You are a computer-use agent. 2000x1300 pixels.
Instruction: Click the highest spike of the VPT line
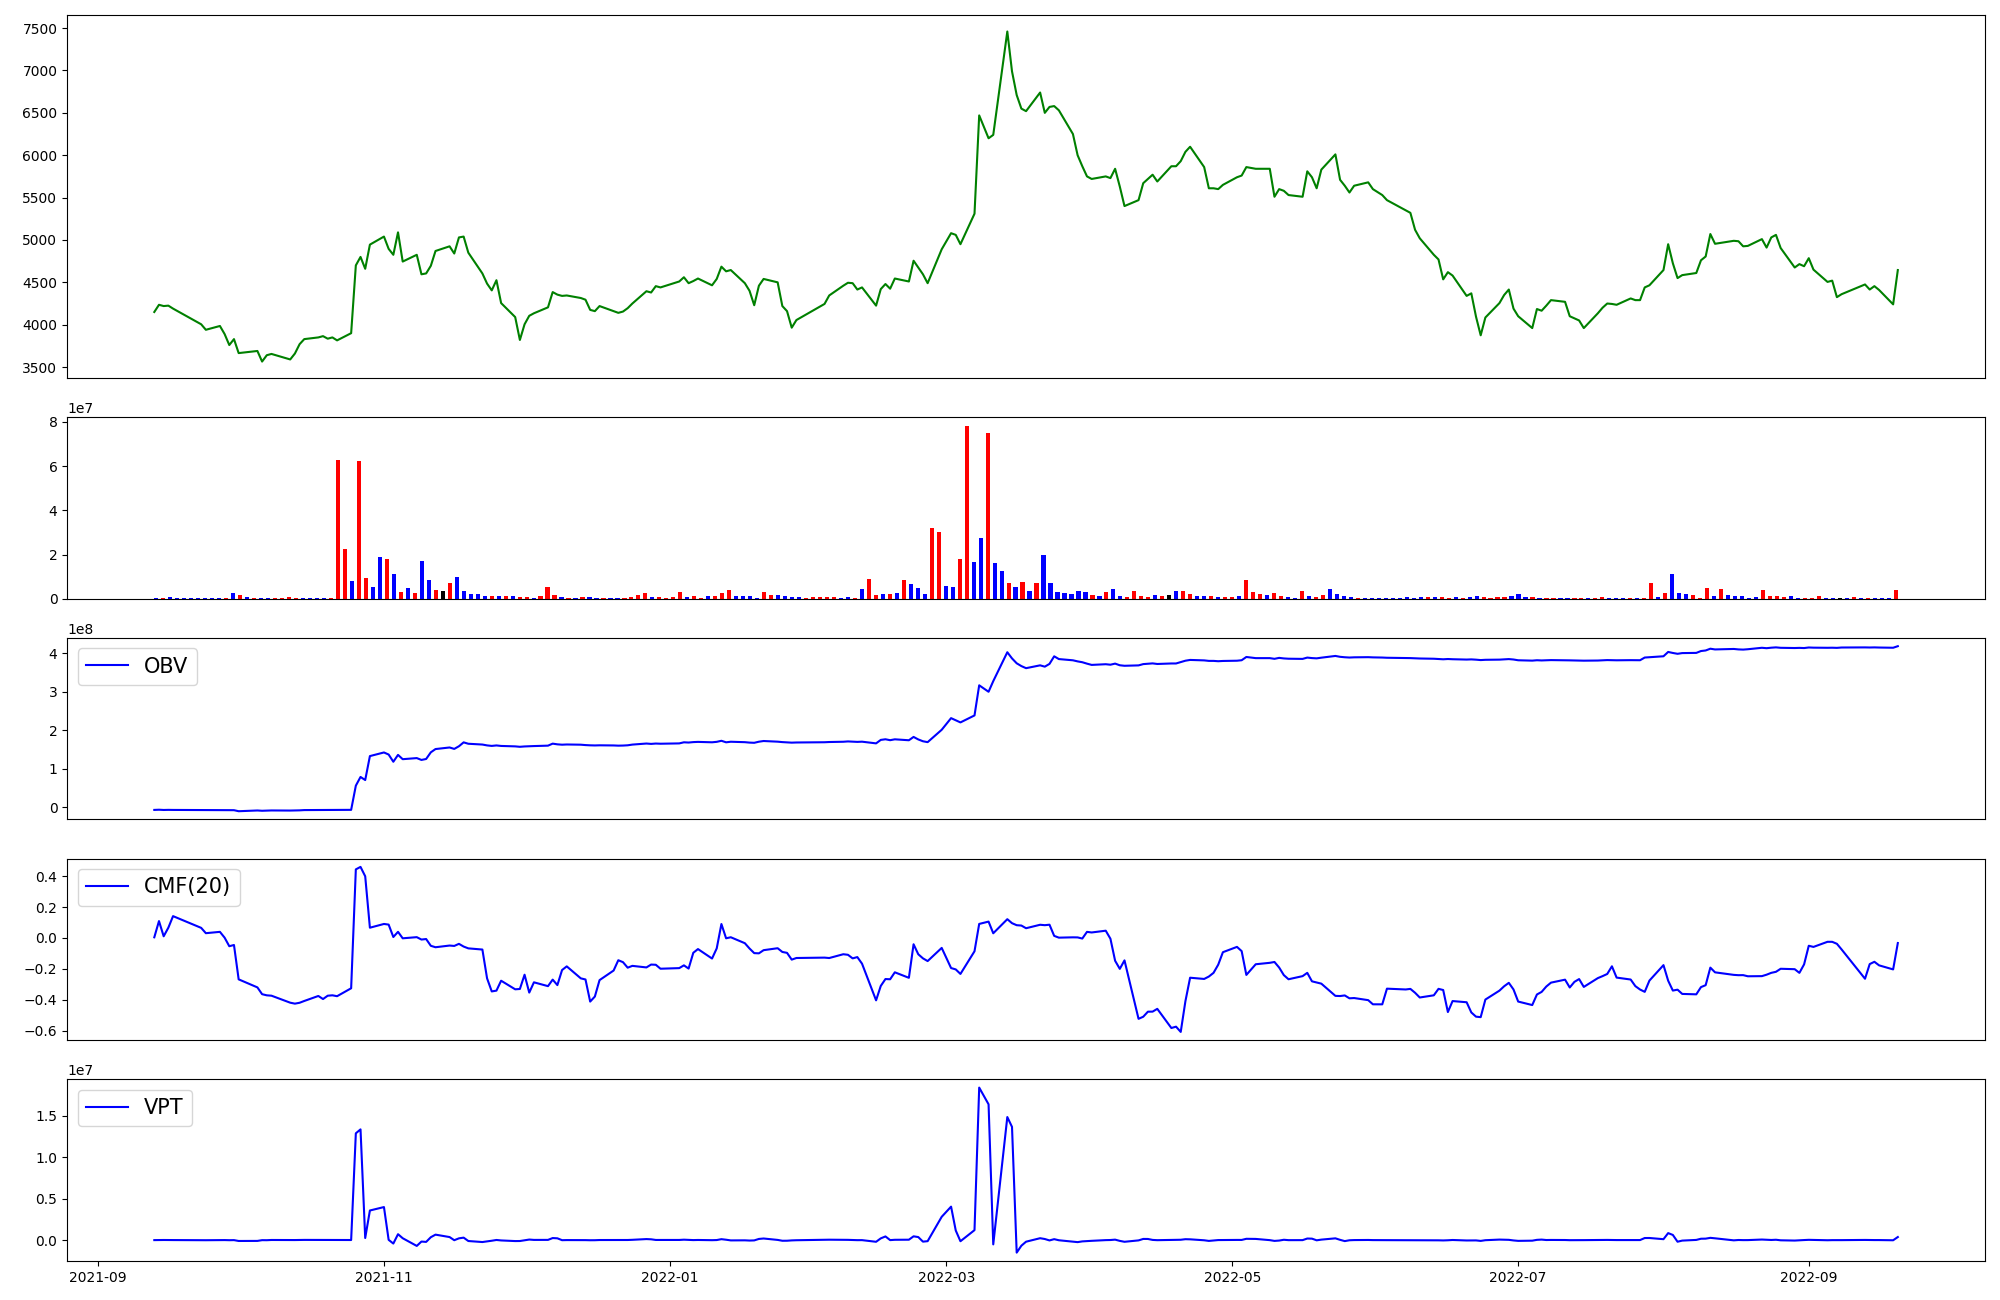coord(979,1088)
